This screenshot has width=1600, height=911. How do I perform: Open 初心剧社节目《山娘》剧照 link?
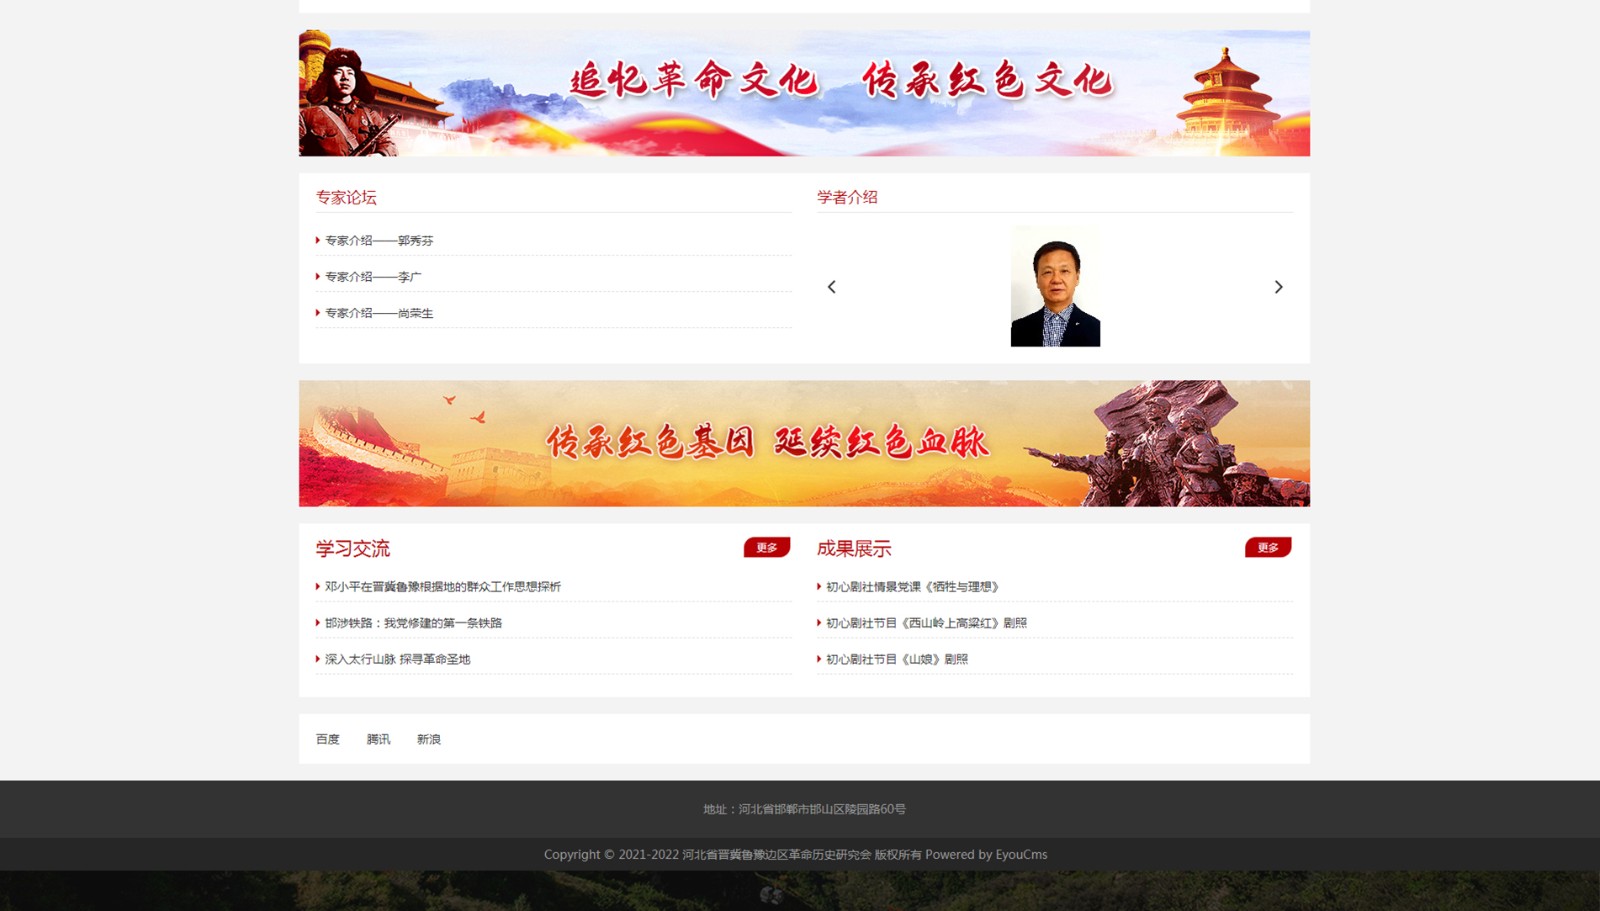coord(896,660)
